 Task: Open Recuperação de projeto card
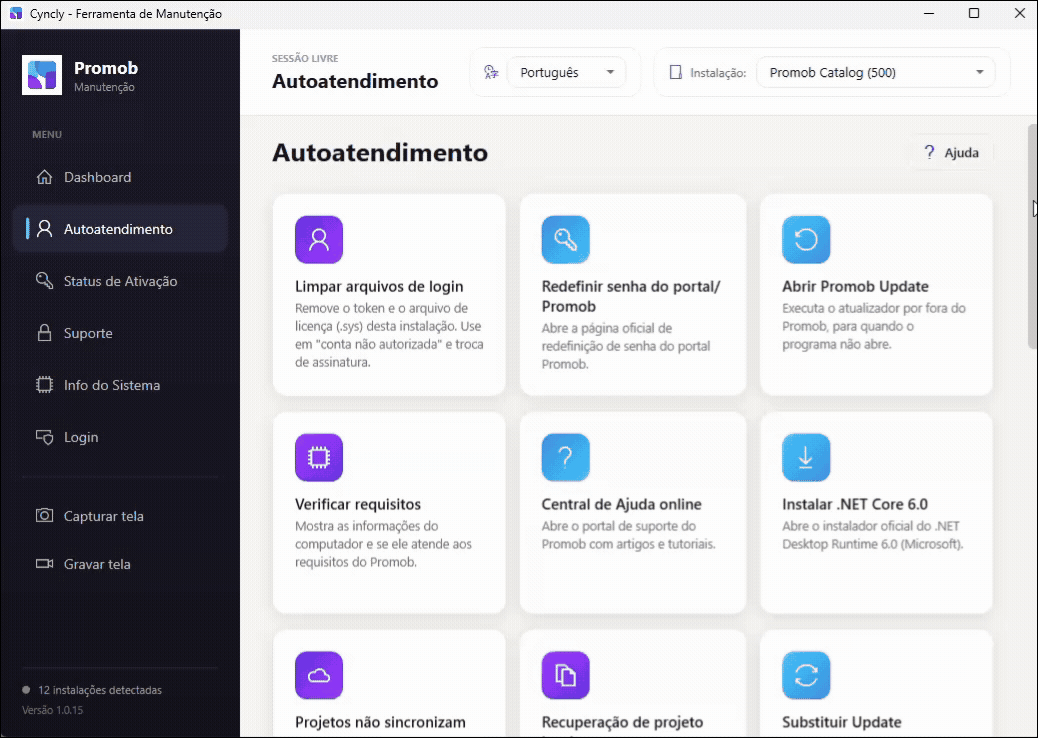pyautogui.click(x=633, y=684)
